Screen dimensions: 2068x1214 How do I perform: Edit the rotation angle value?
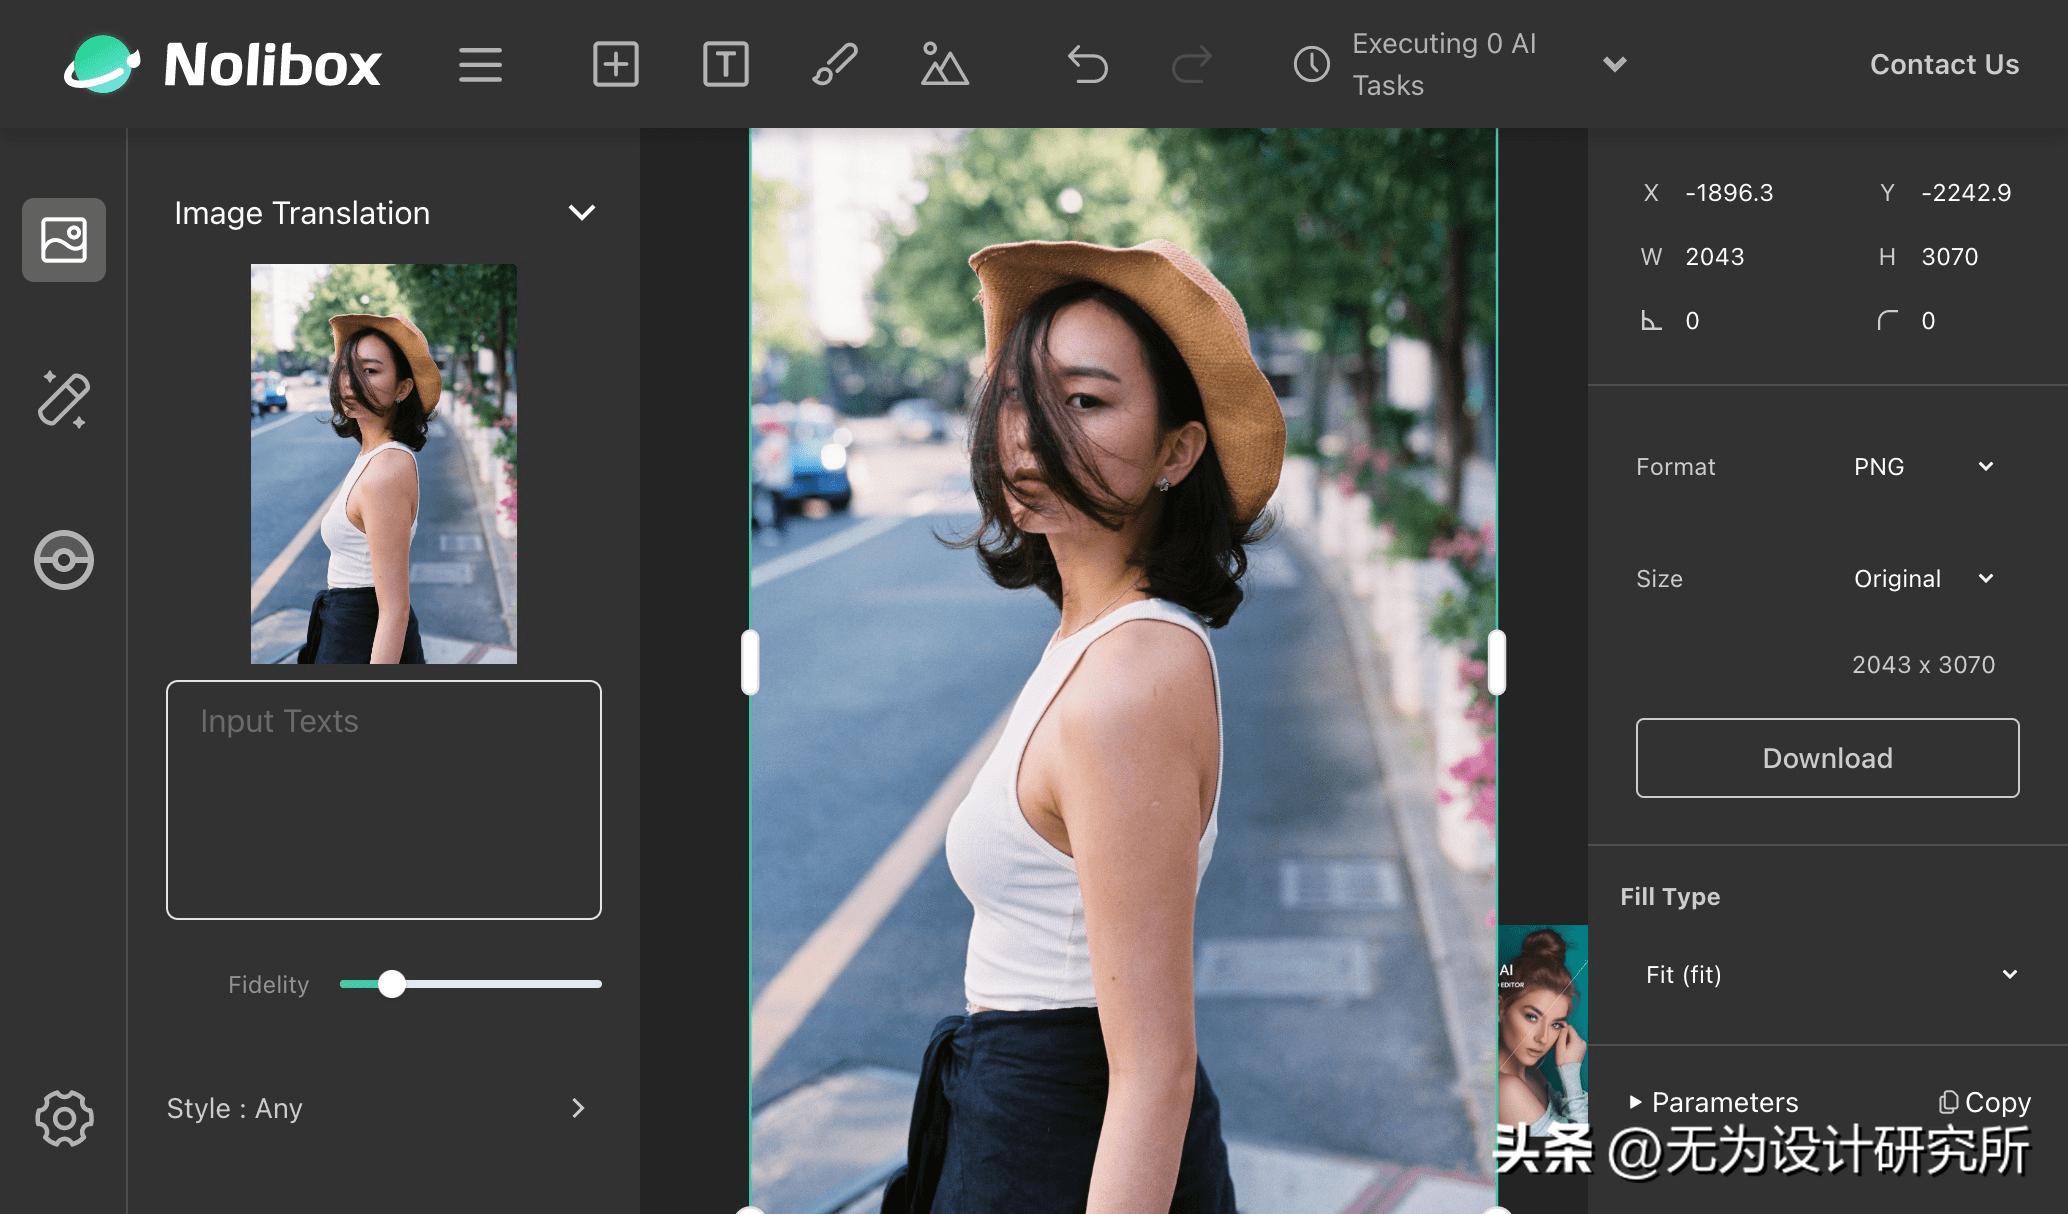1692,321
